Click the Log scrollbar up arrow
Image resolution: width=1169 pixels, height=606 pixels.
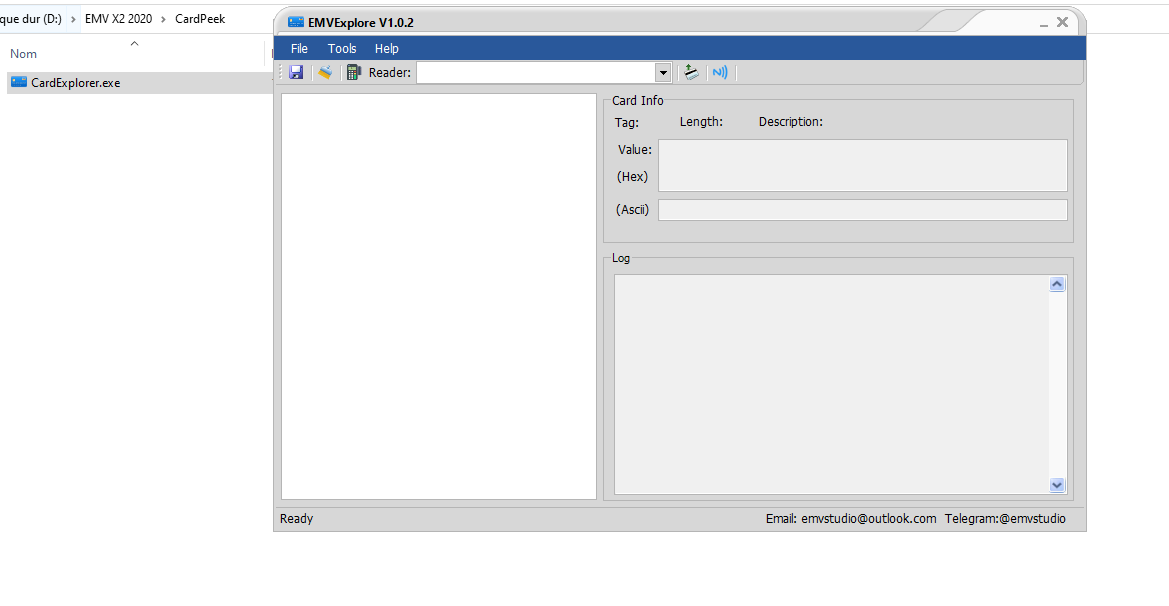(1057, 284)
